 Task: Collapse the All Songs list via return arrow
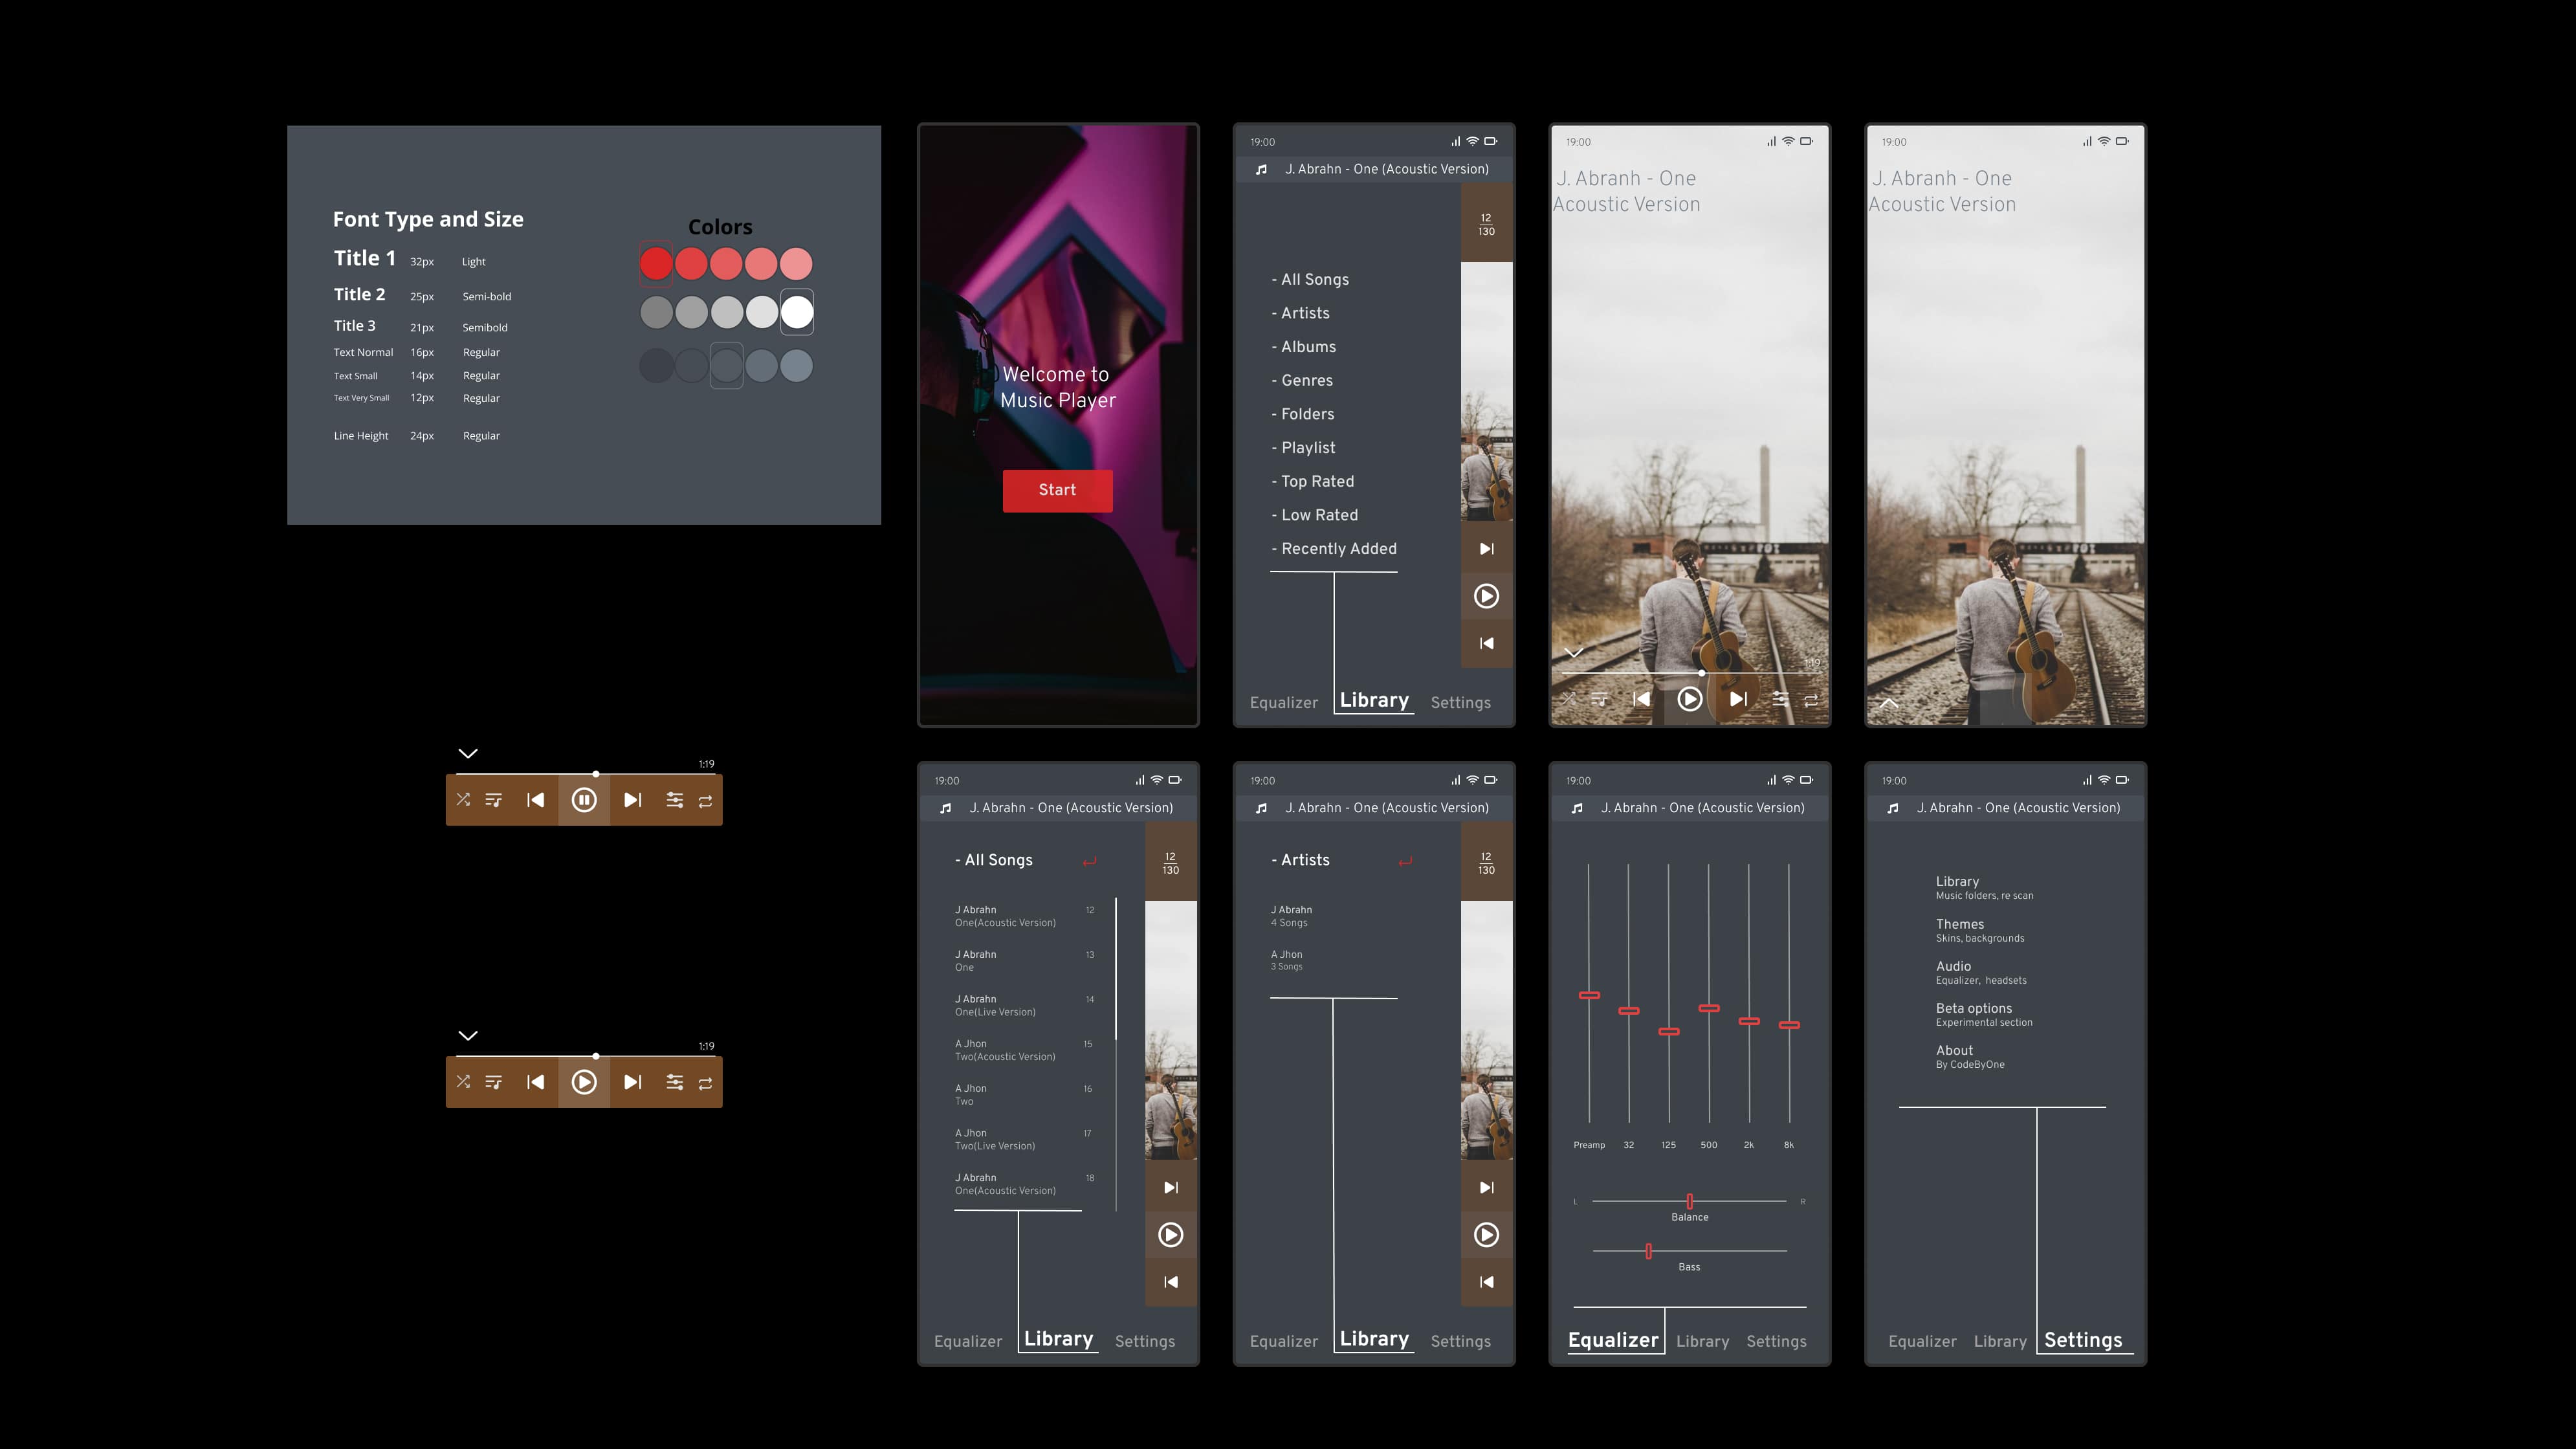[x=1090, y=860]
